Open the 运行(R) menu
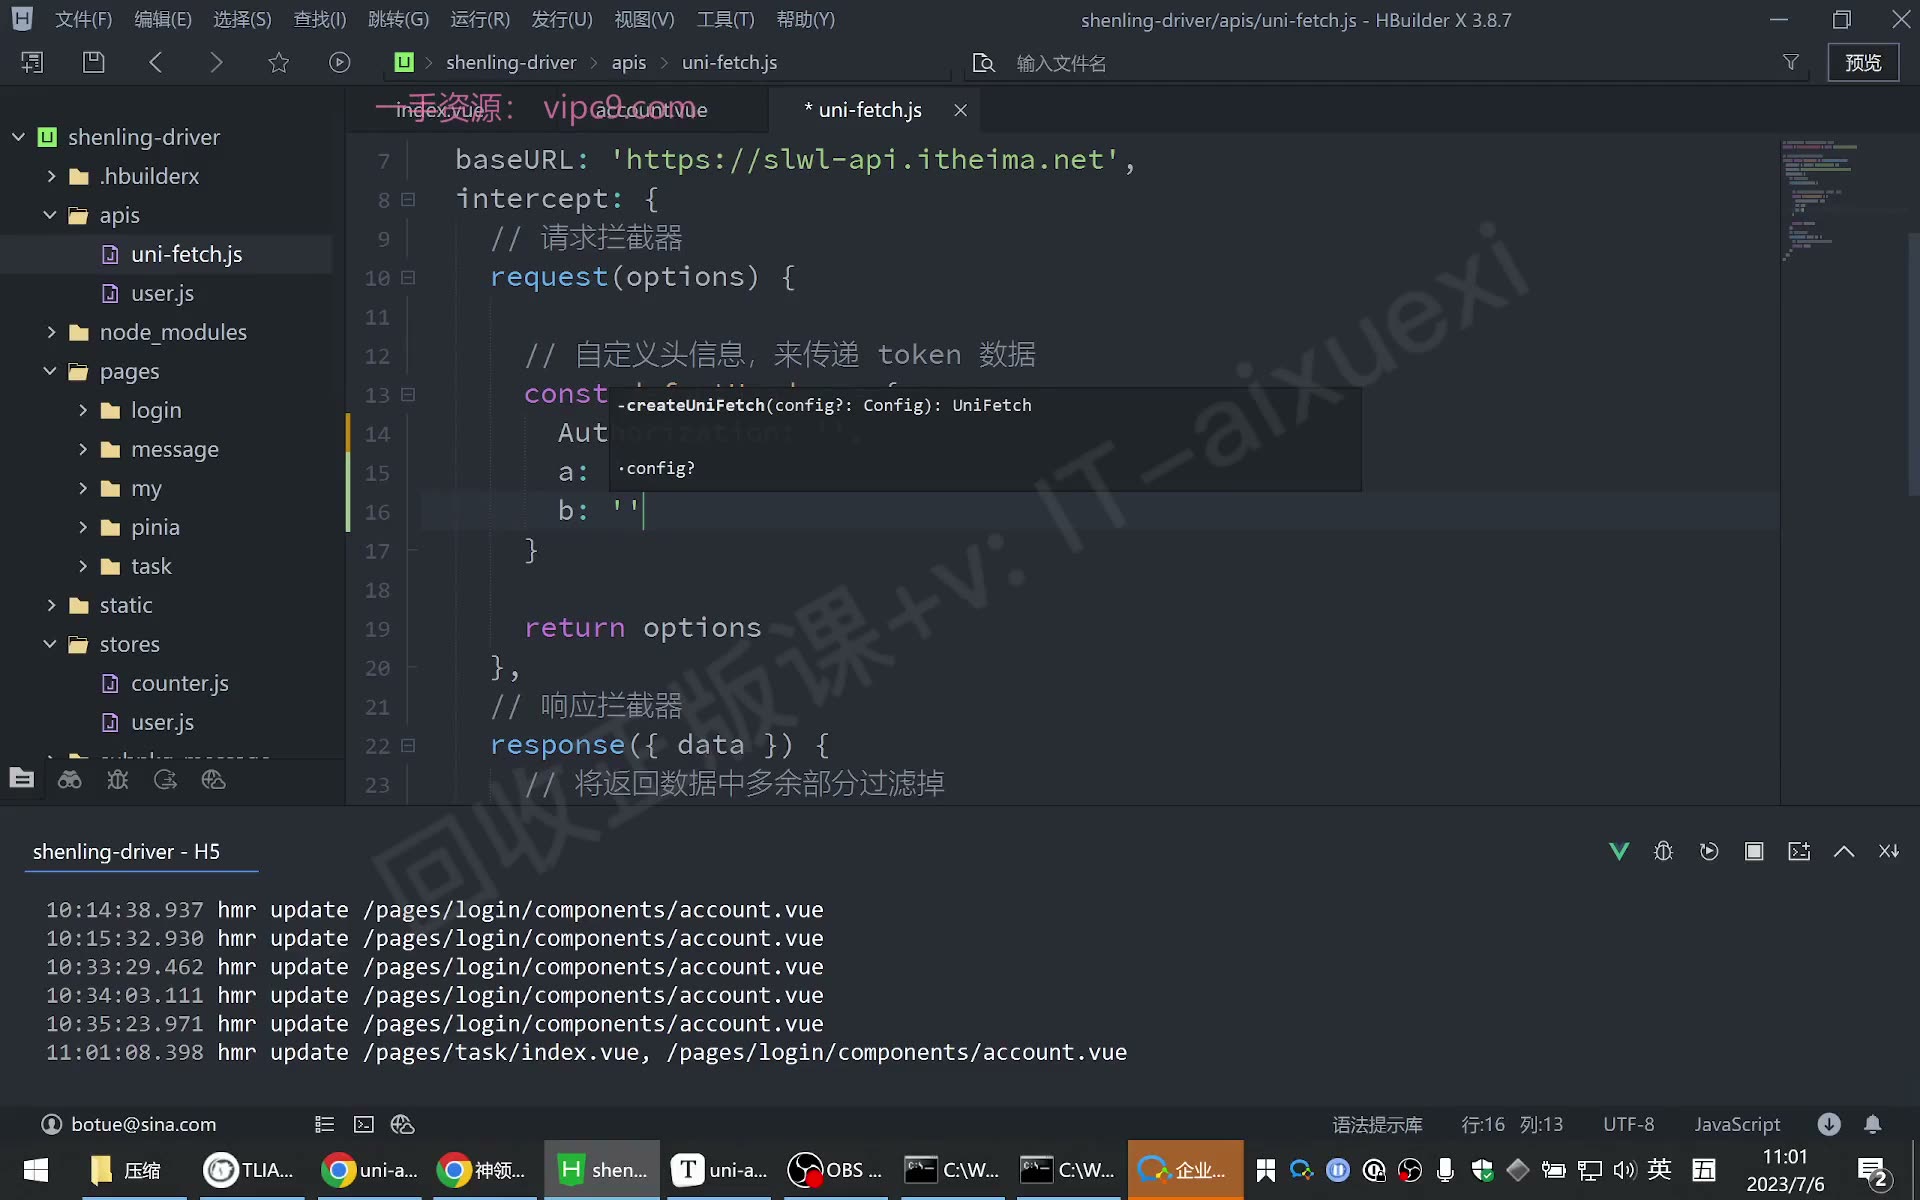This screenshot has height=1200, width=1920. click(480, 19)
